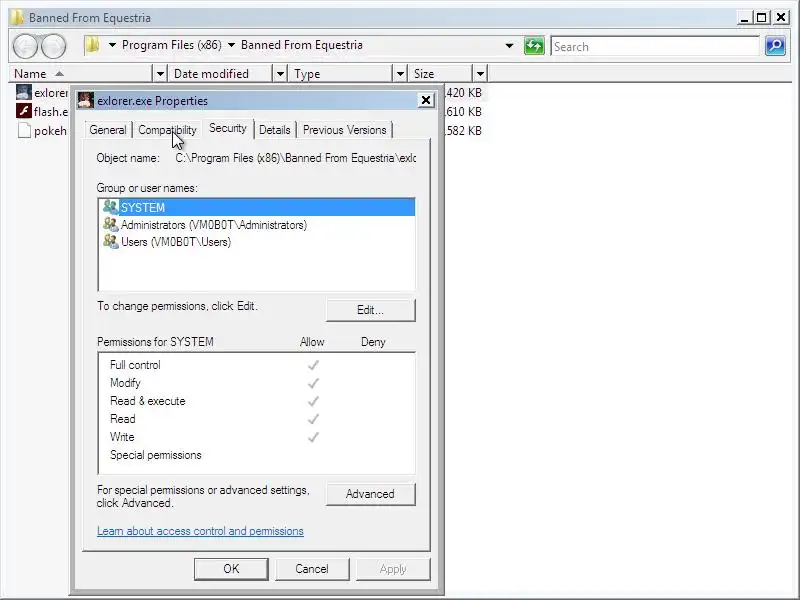Click the Users group icon in user list
The height and width of the screenshot is (600, 800).
point(111,241)
